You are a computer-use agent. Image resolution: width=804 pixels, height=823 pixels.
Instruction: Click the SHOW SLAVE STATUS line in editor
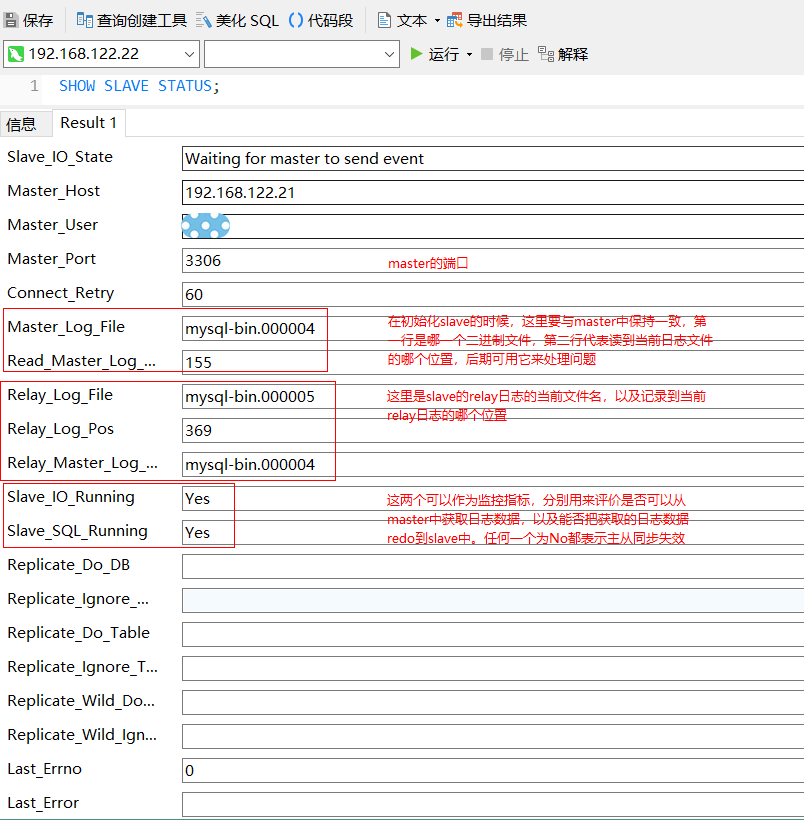click(138, 86)
